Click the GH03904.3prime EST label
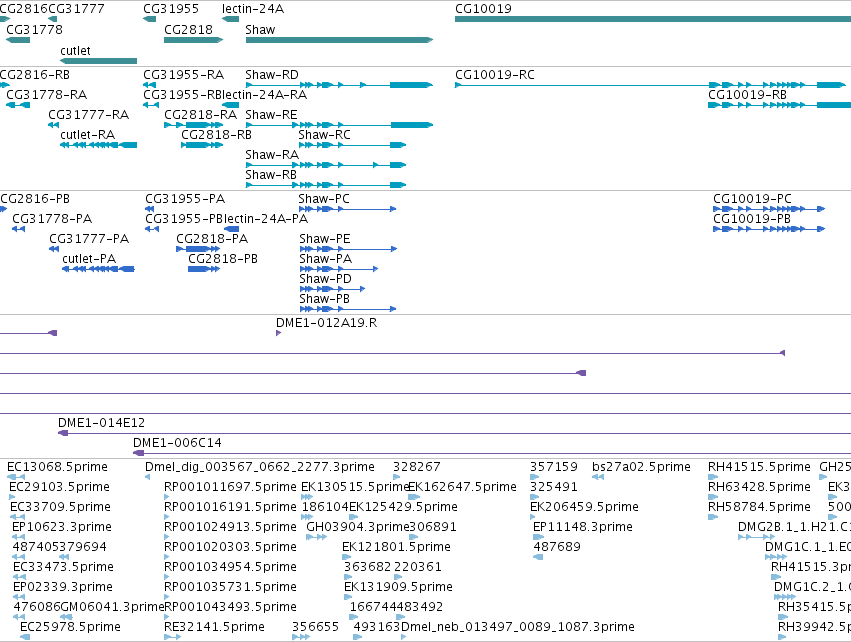The image size is (851, 642). pos(357,527)
